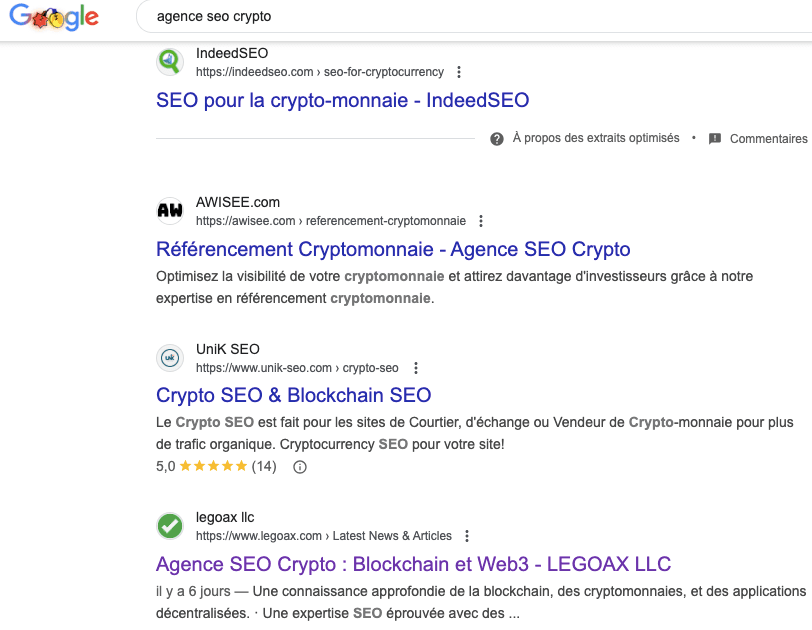812x630 pixels.
Task: Click the question mark icon near extraits optimisés
Action: click(x=497, y=139)
